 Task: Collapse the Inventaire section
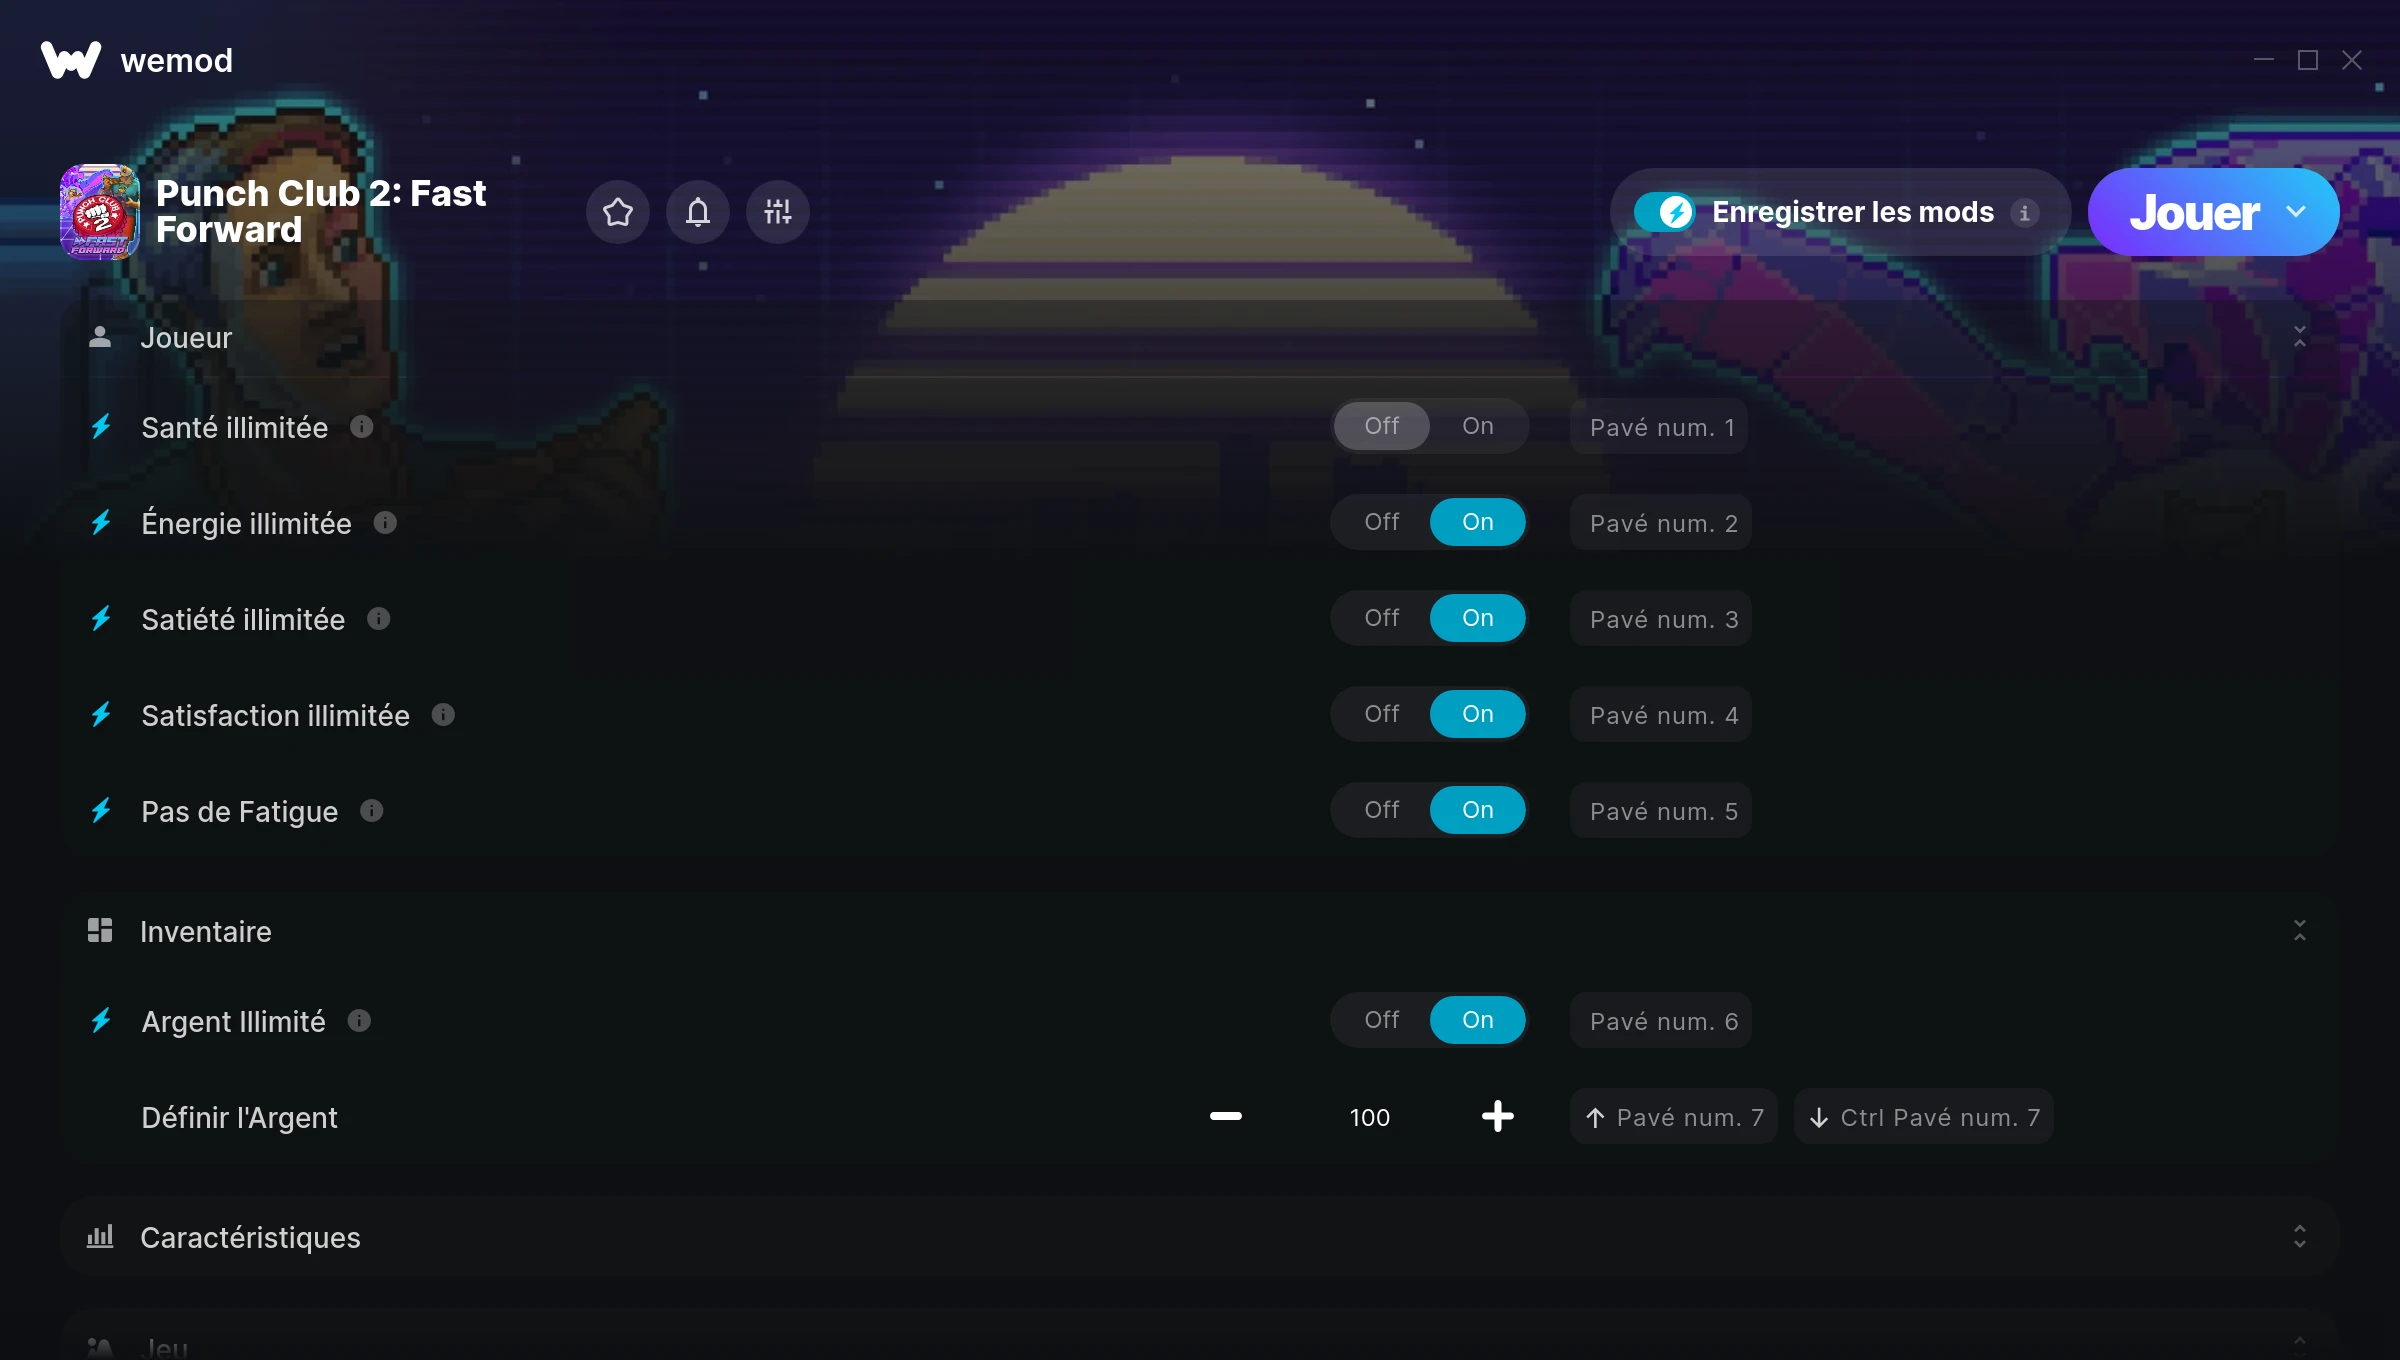(2300, 931)
